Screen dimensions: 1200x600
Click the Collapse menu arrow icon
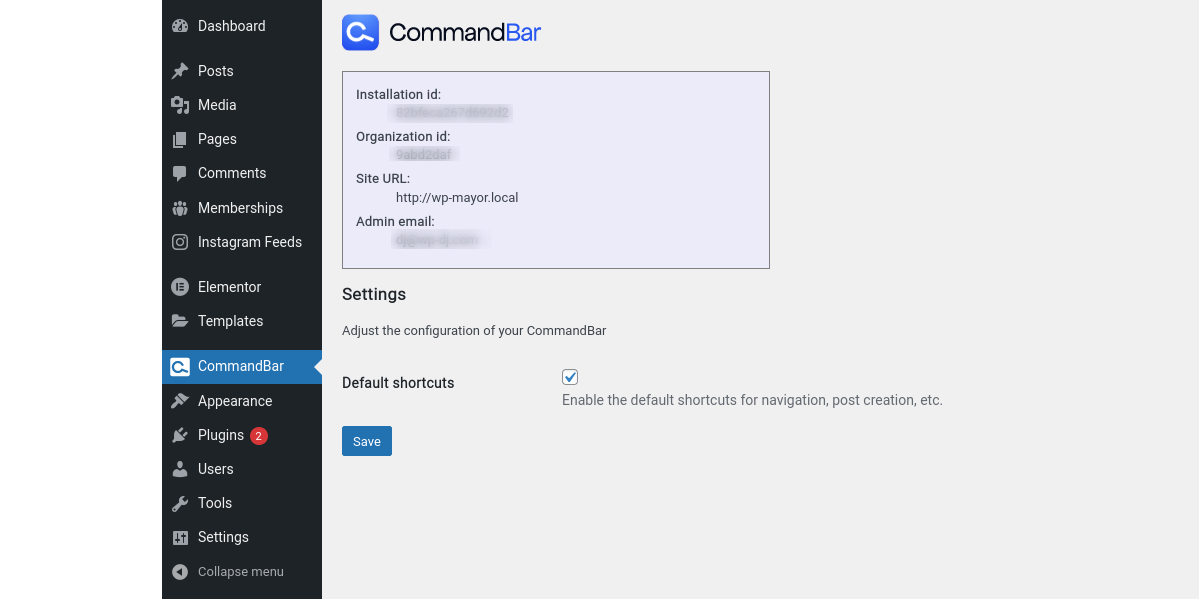[x=180, y=572]
